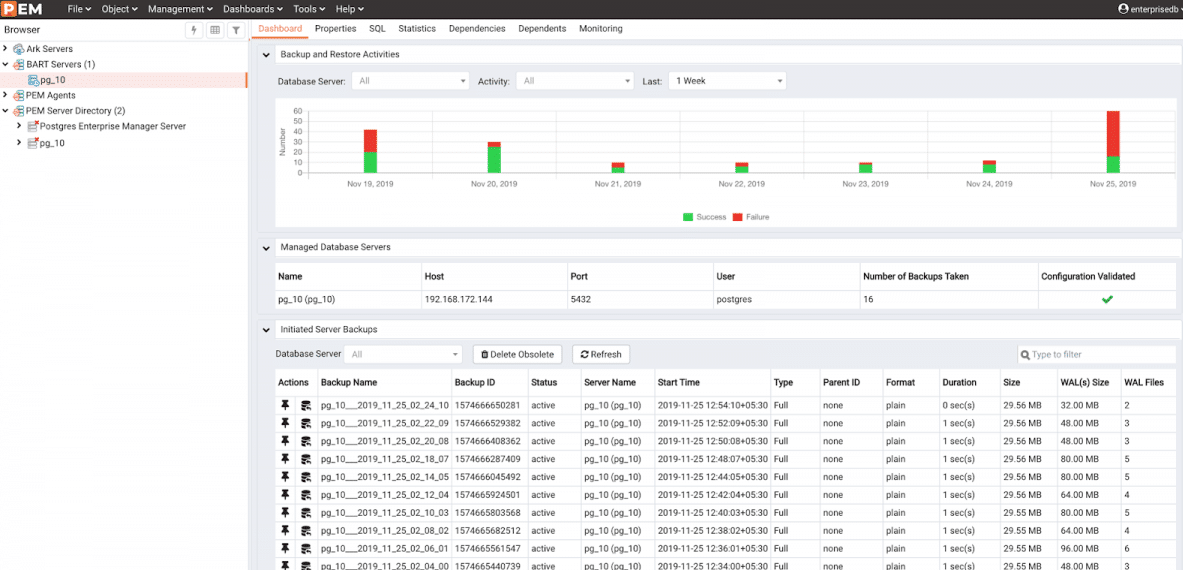This screenshot has height=570, width=1183.
Task: Open the chart Database Server dropdown
Action: pyautogui.click(x=411, y=81)
